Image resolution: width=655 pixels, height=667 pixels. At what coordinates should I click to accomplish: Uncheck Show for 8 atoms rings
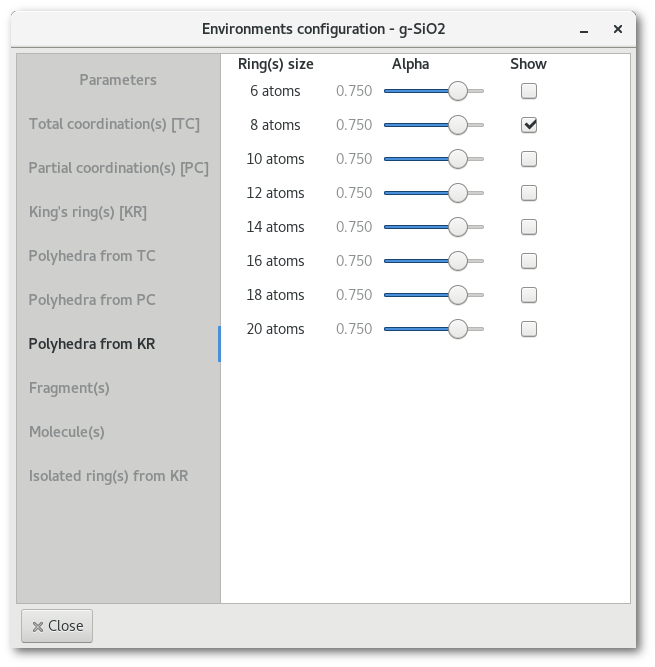tap(529, 125)
